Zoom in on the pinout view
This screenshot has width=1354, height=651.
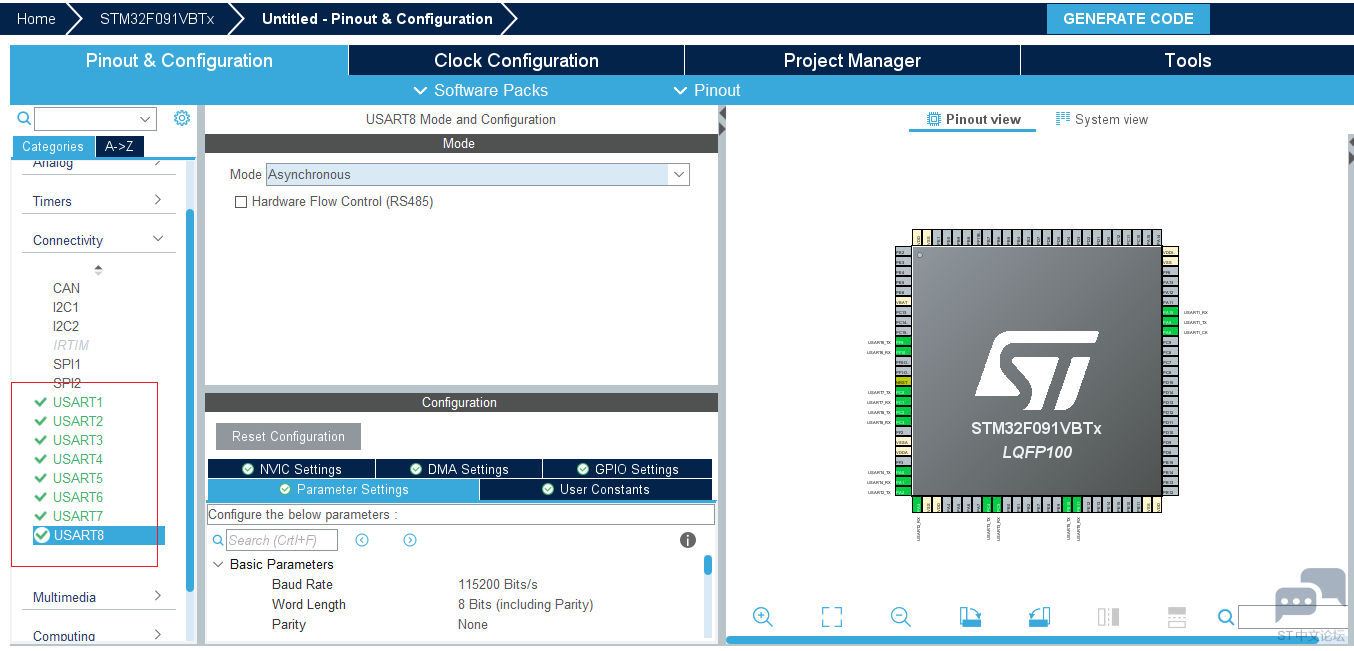[x=762, y=617]
